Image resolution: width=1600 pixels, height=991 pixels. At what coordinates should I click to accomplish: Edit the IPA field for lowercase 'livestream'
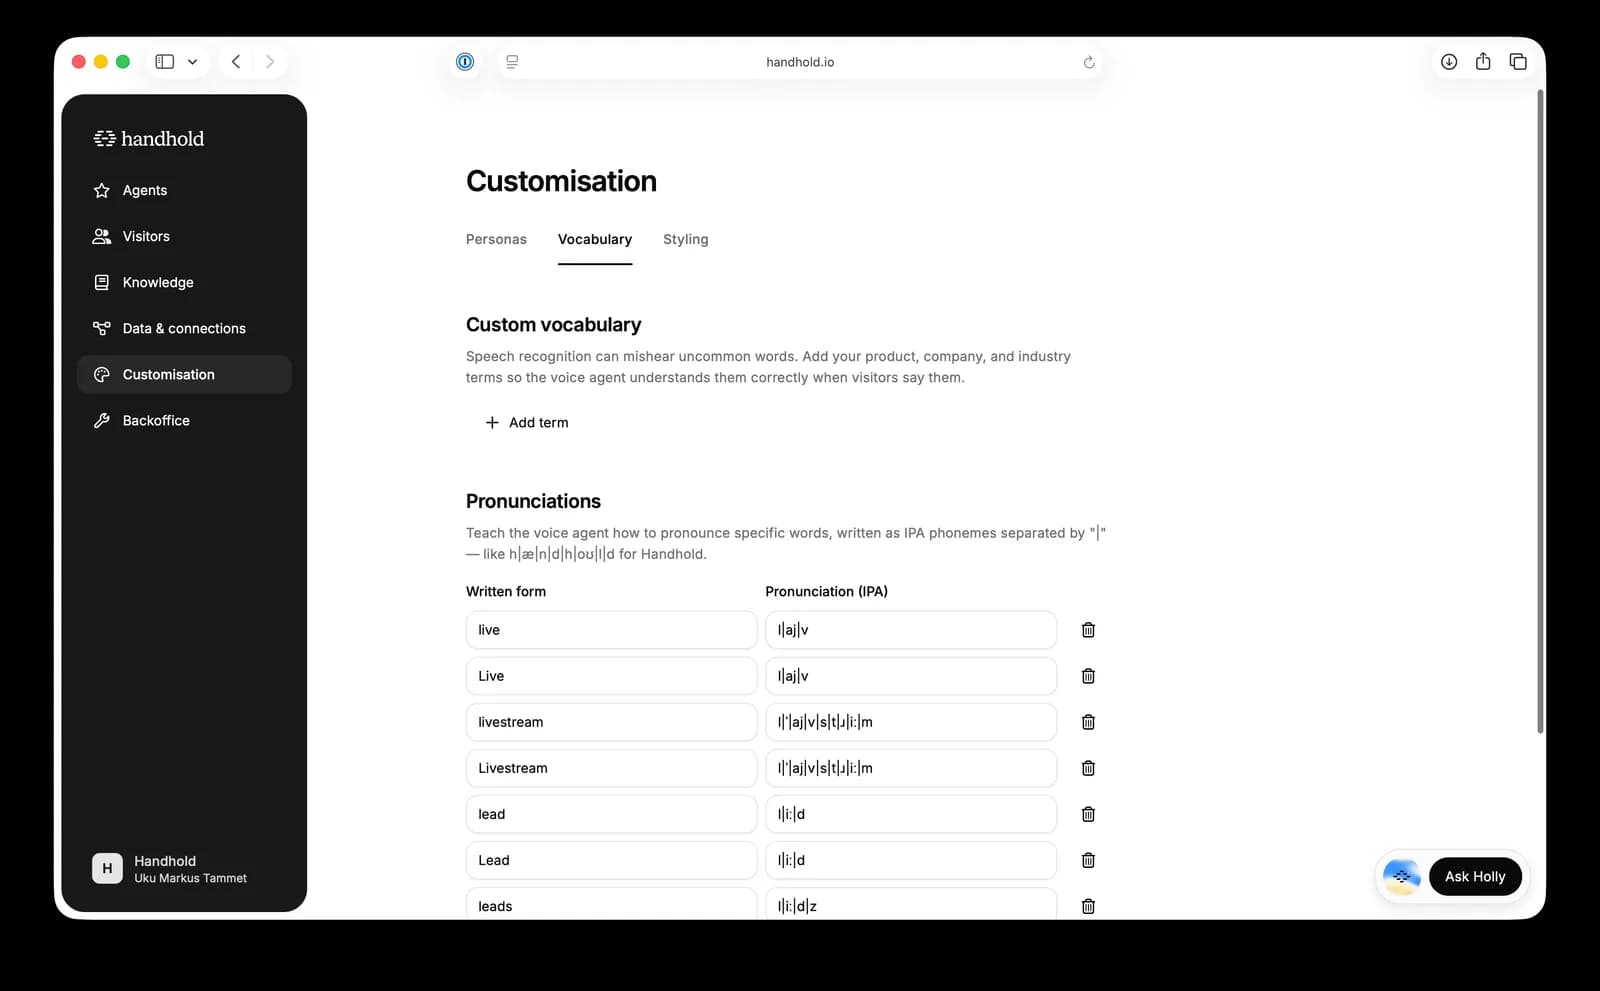point(911,722)
